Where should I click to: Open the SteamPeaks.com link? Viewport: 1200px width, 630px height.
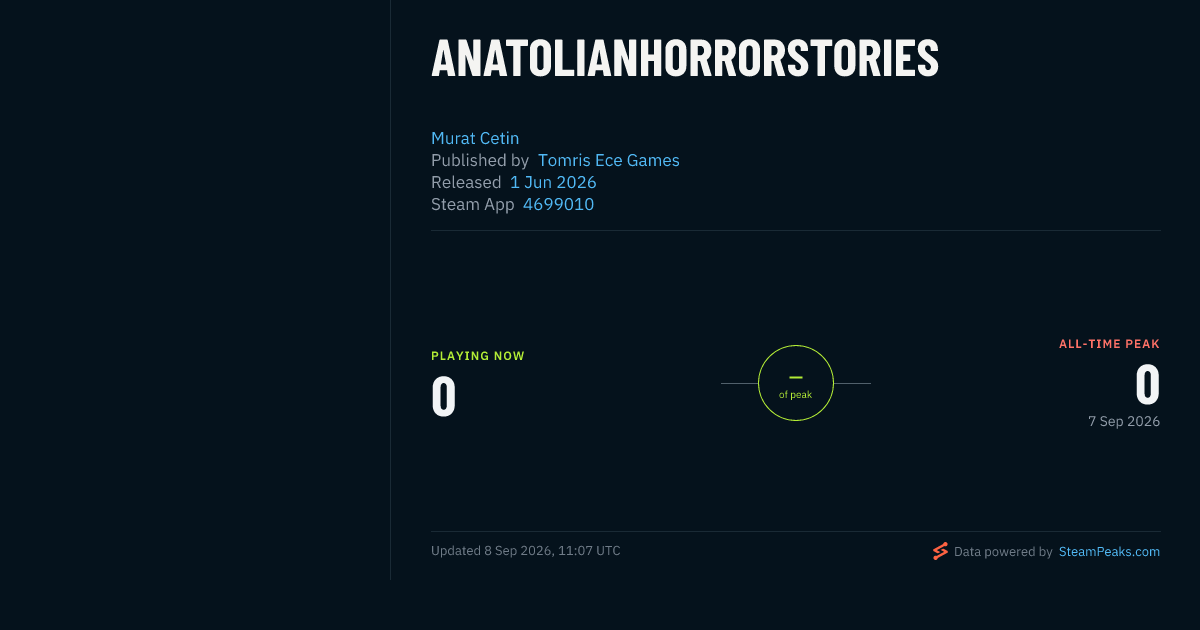[1109, 551]
